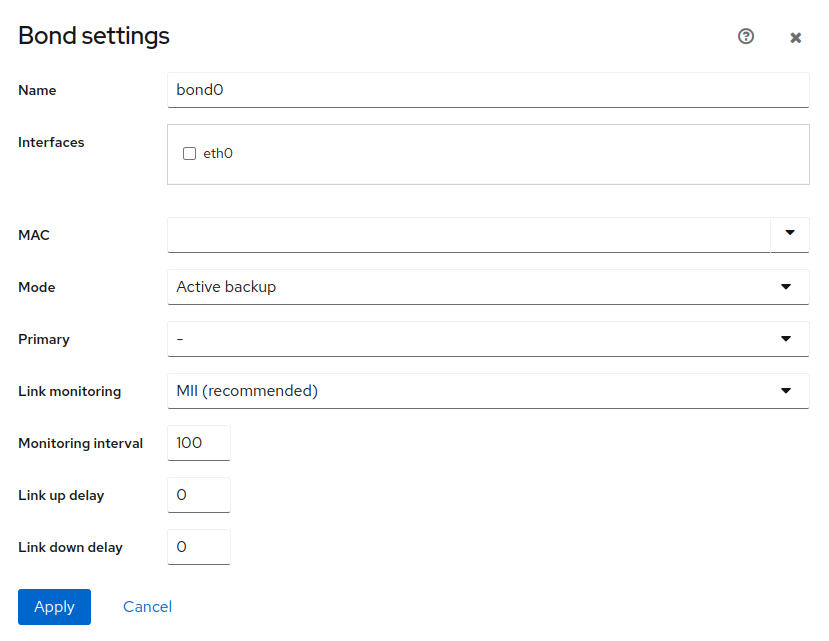The image size is (829, 641).
Task: Click the Link monitoring label
Action: point(69,392)
